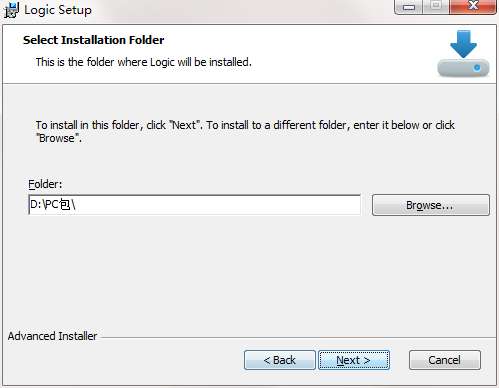Click the disabled maximize button in title bar

(x=436, y=7)
